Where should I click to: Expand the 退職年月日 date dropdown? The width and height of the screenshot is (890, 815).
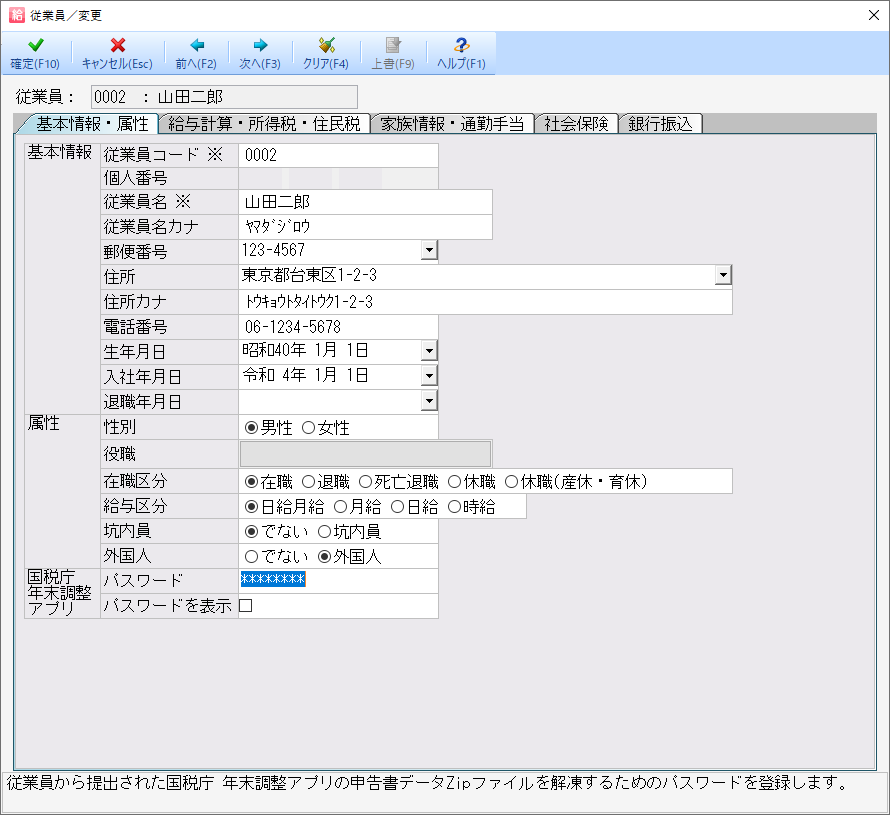(x=429, y=401)
